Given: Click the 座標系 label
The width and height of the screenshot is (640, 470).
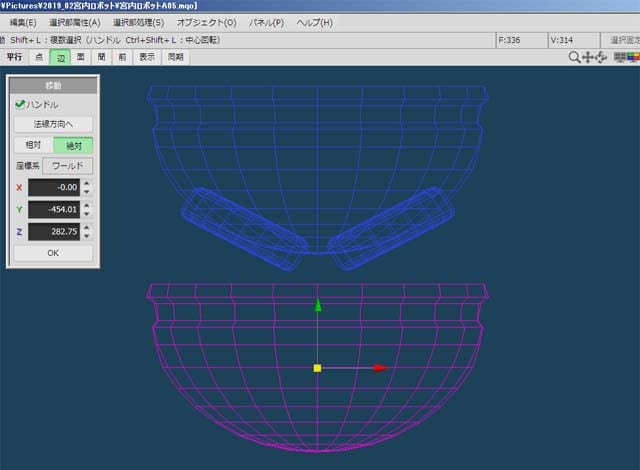Looking at the screenshot, I should (28, 166).
